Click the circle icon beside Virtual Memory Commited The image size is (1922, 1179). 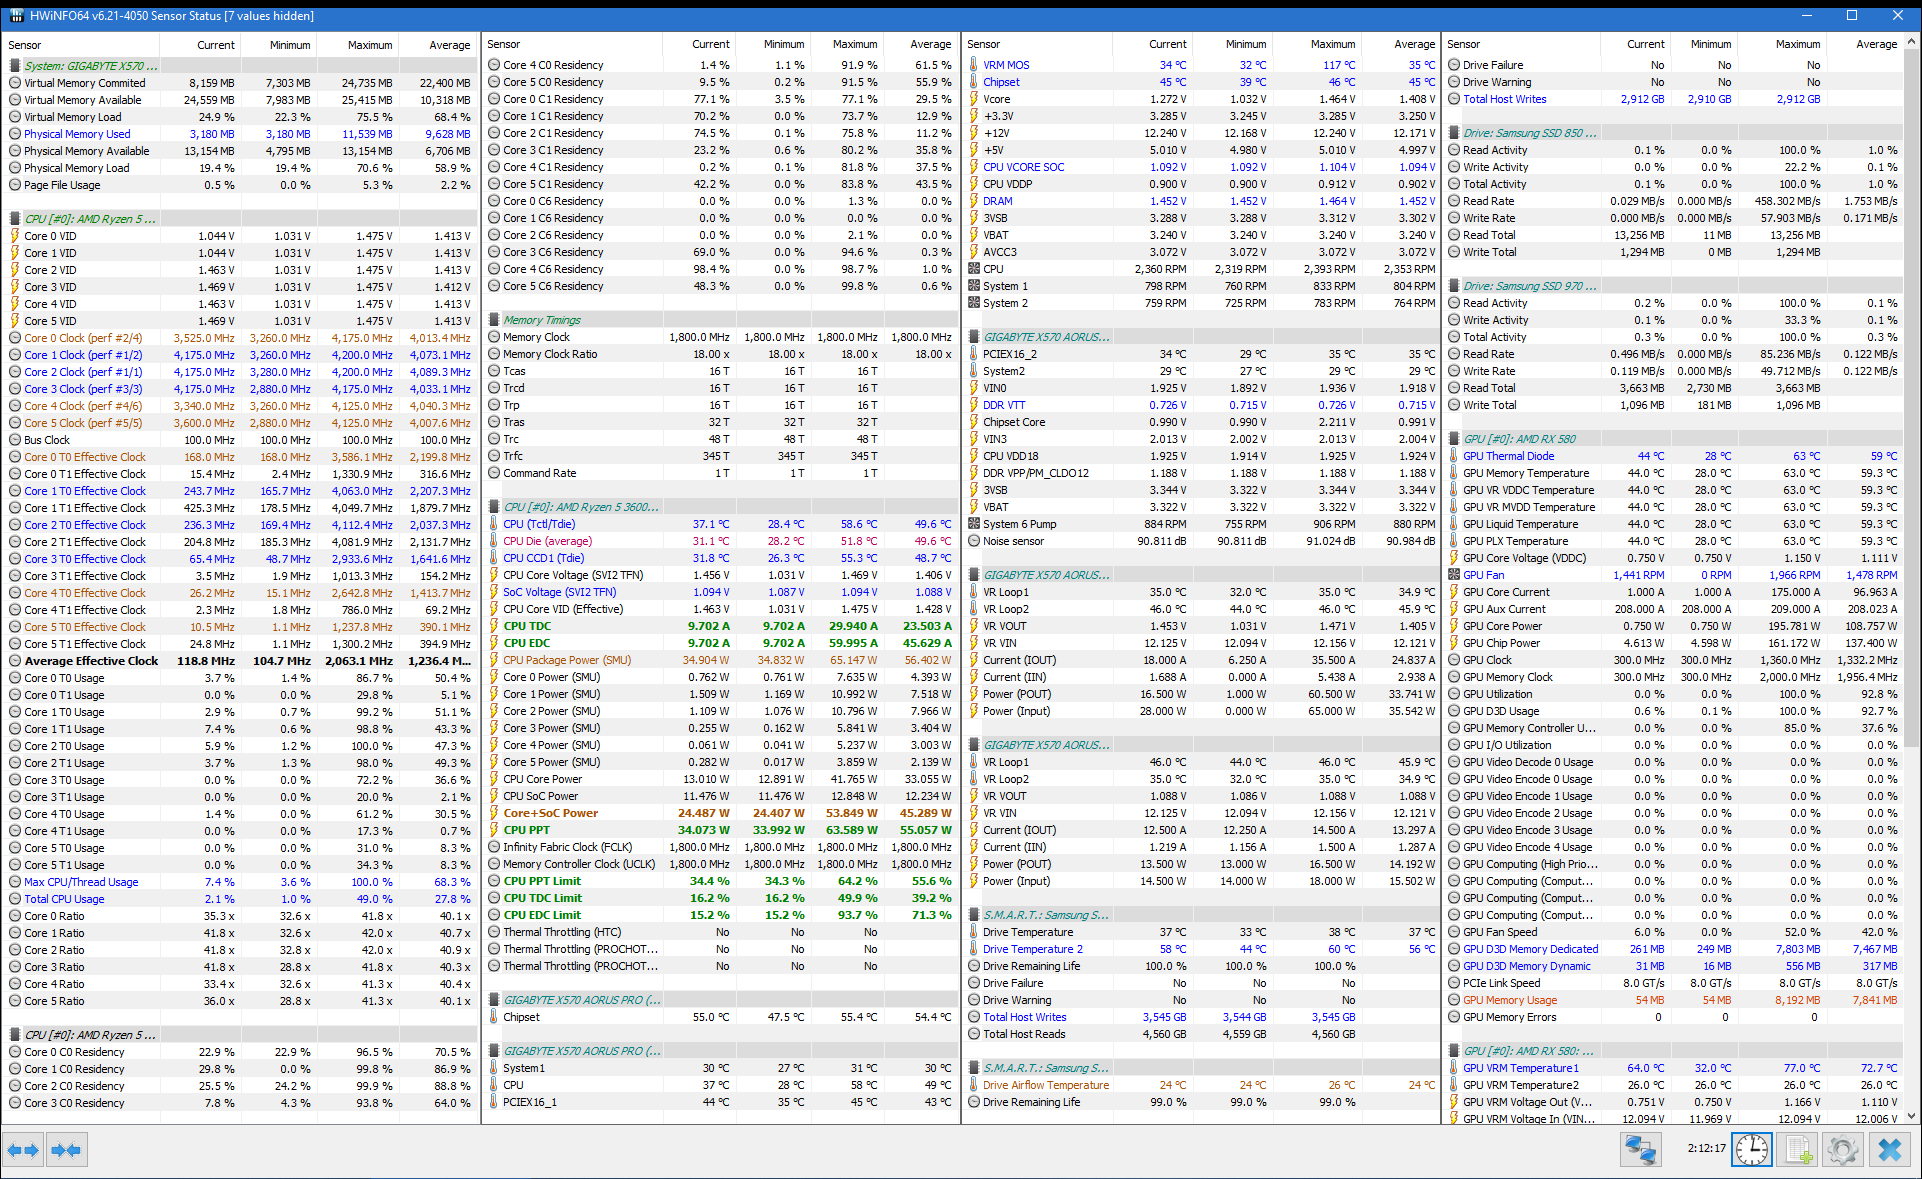(15, 83)
